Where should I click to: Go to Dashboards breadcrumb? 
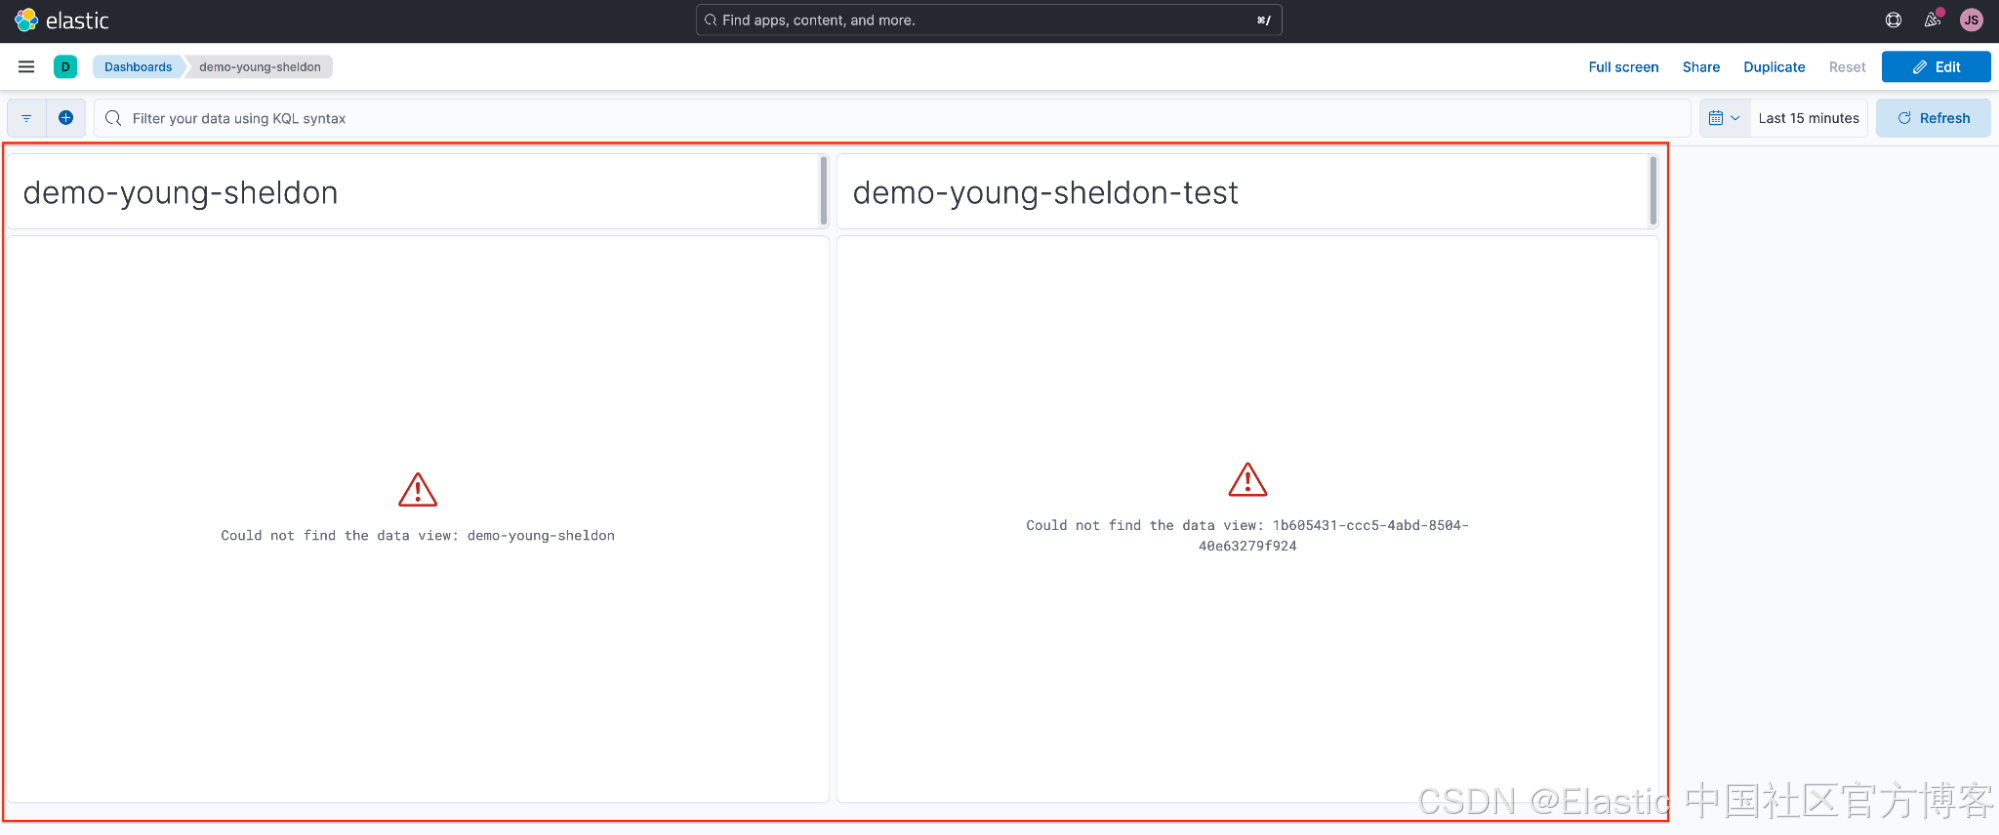[138, 67]
